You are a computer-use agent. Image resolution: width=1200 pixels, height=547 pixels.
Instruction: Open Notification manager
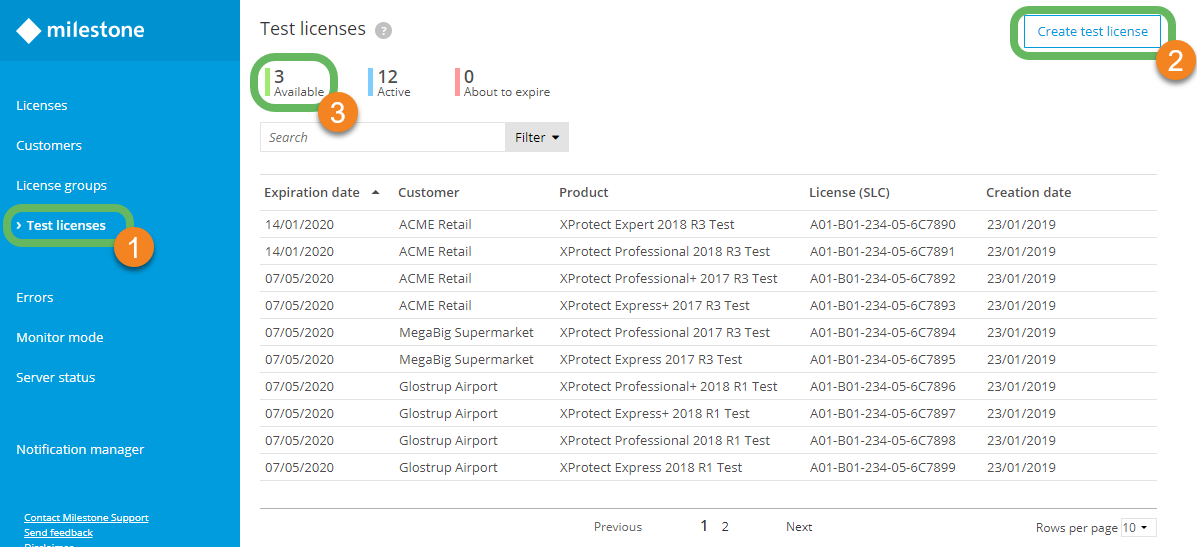pyautogui.click(x=80, y=449)
